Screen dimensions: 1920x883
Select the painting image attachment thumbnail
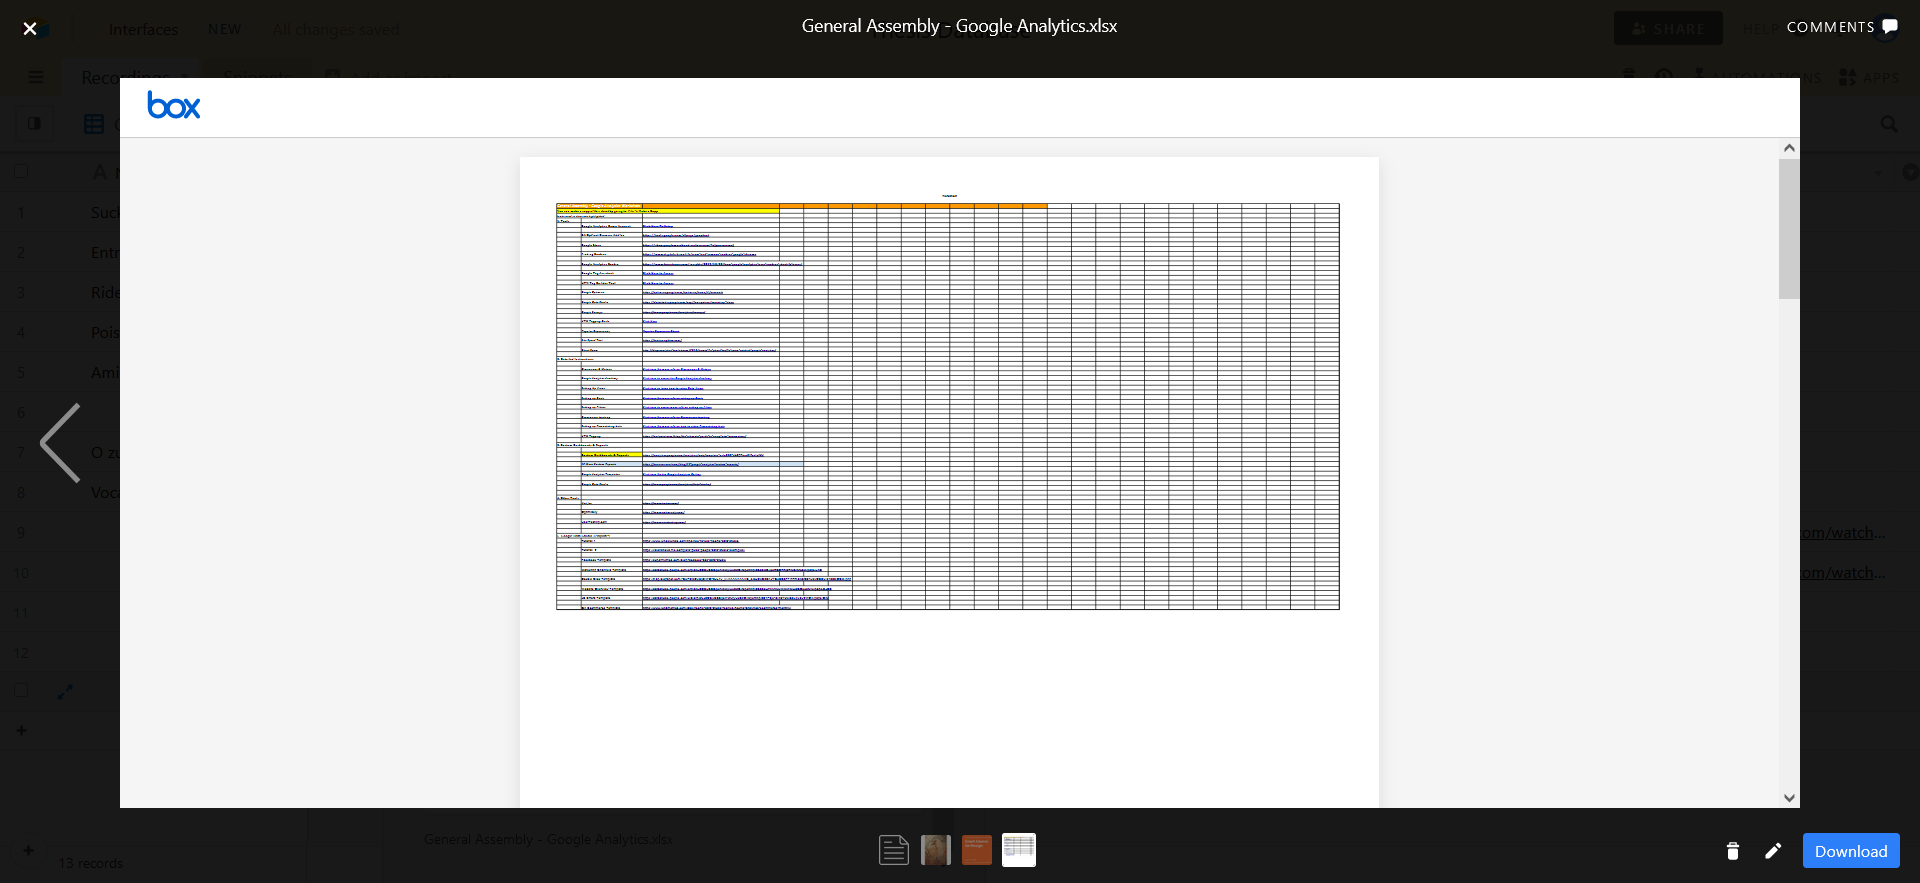[936, 850]
